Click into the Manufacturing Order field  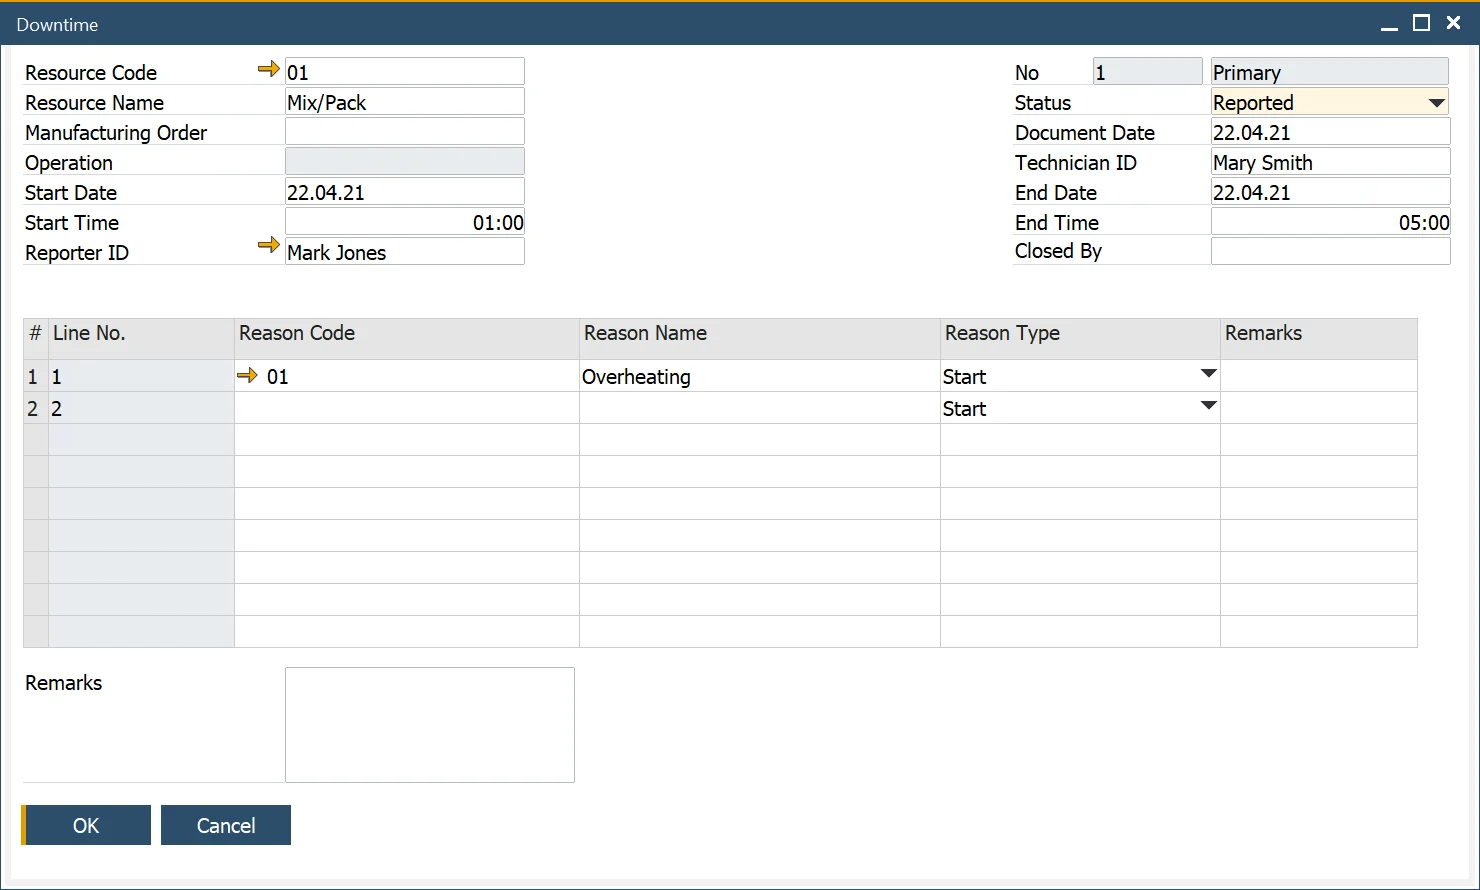404,132
